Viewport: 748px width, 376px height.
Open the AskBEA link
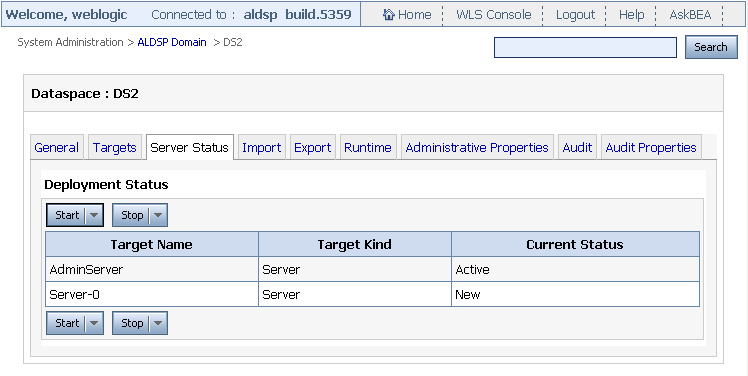tap(690, 15)
